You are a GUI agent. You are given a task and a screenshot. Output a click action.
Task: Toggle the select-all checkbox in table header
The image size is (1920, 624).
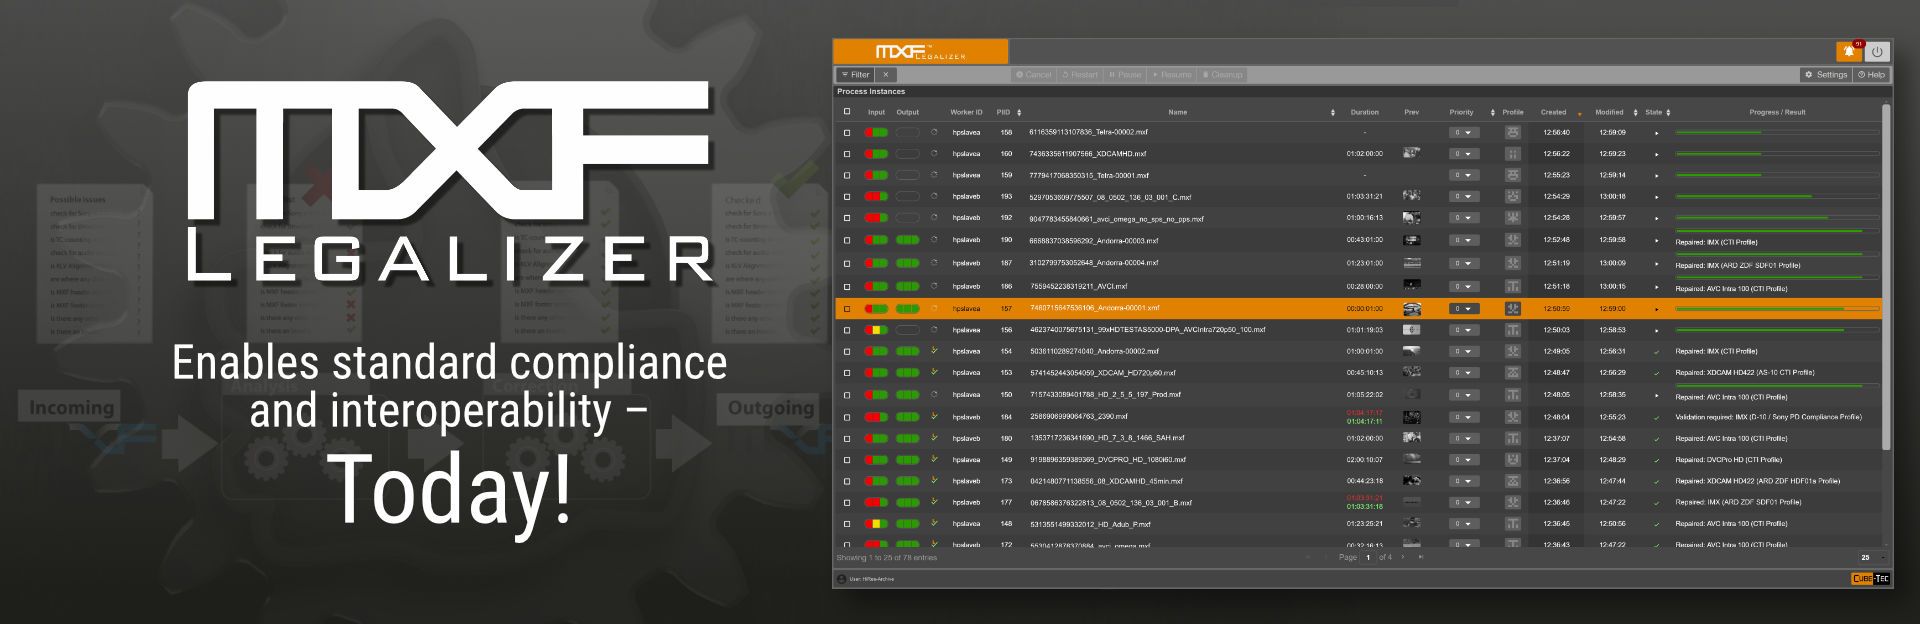point(847,112)
